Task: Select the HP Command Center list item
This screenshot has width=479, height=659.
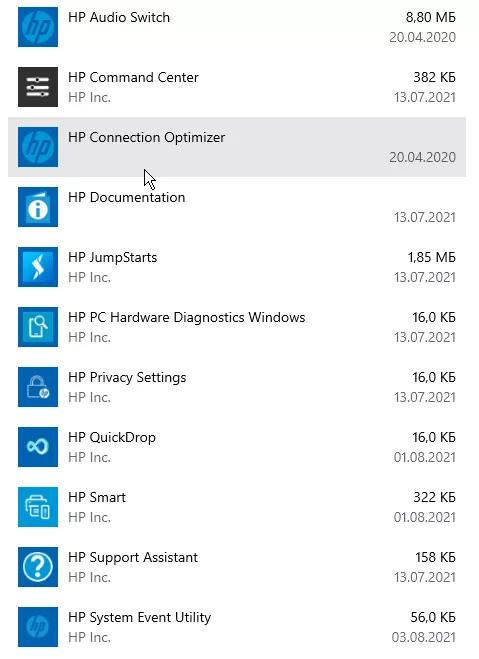Action: [x=237, y=87]
